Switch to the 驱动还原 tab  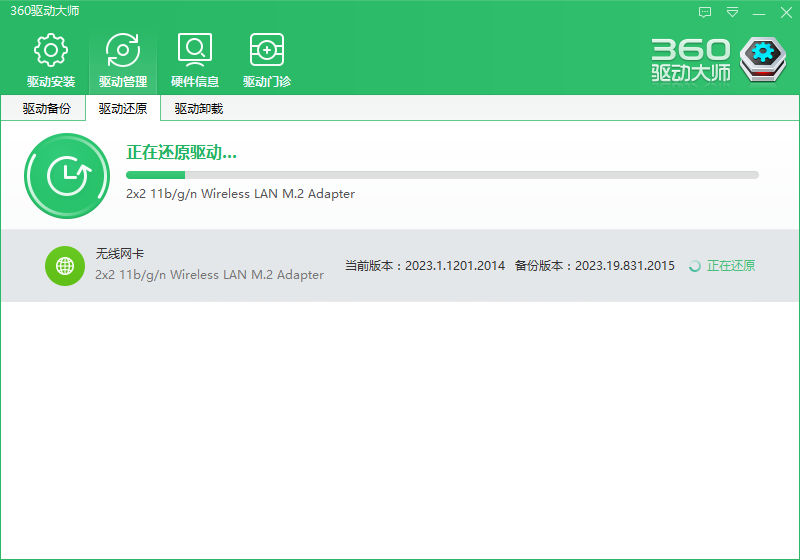pyautogui.click(x=123, y=109)
